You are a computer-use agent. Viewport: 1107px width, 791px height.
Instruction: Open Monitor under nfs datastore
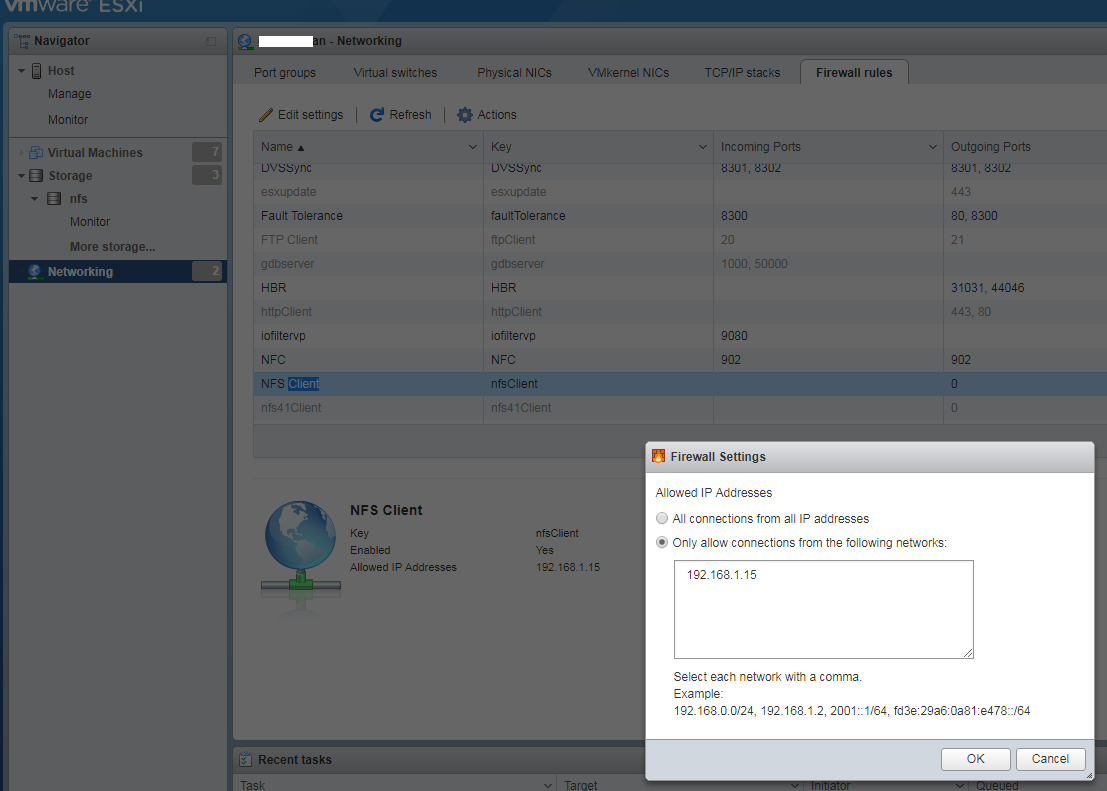tap(90, 222)
